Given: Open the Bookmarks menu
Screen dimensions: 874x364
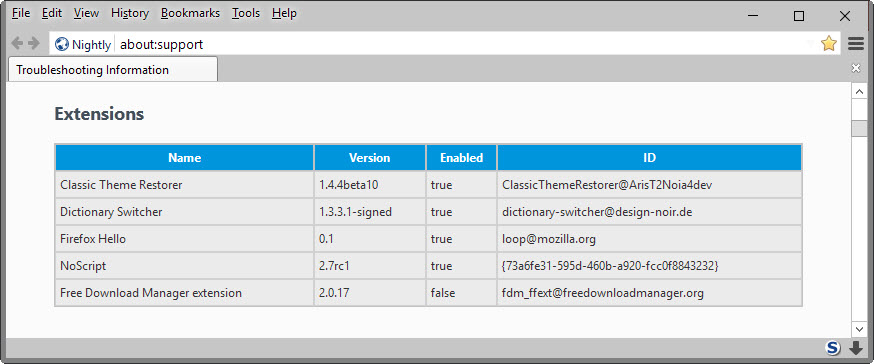Looking at the screenshot, I should (190, 13).
